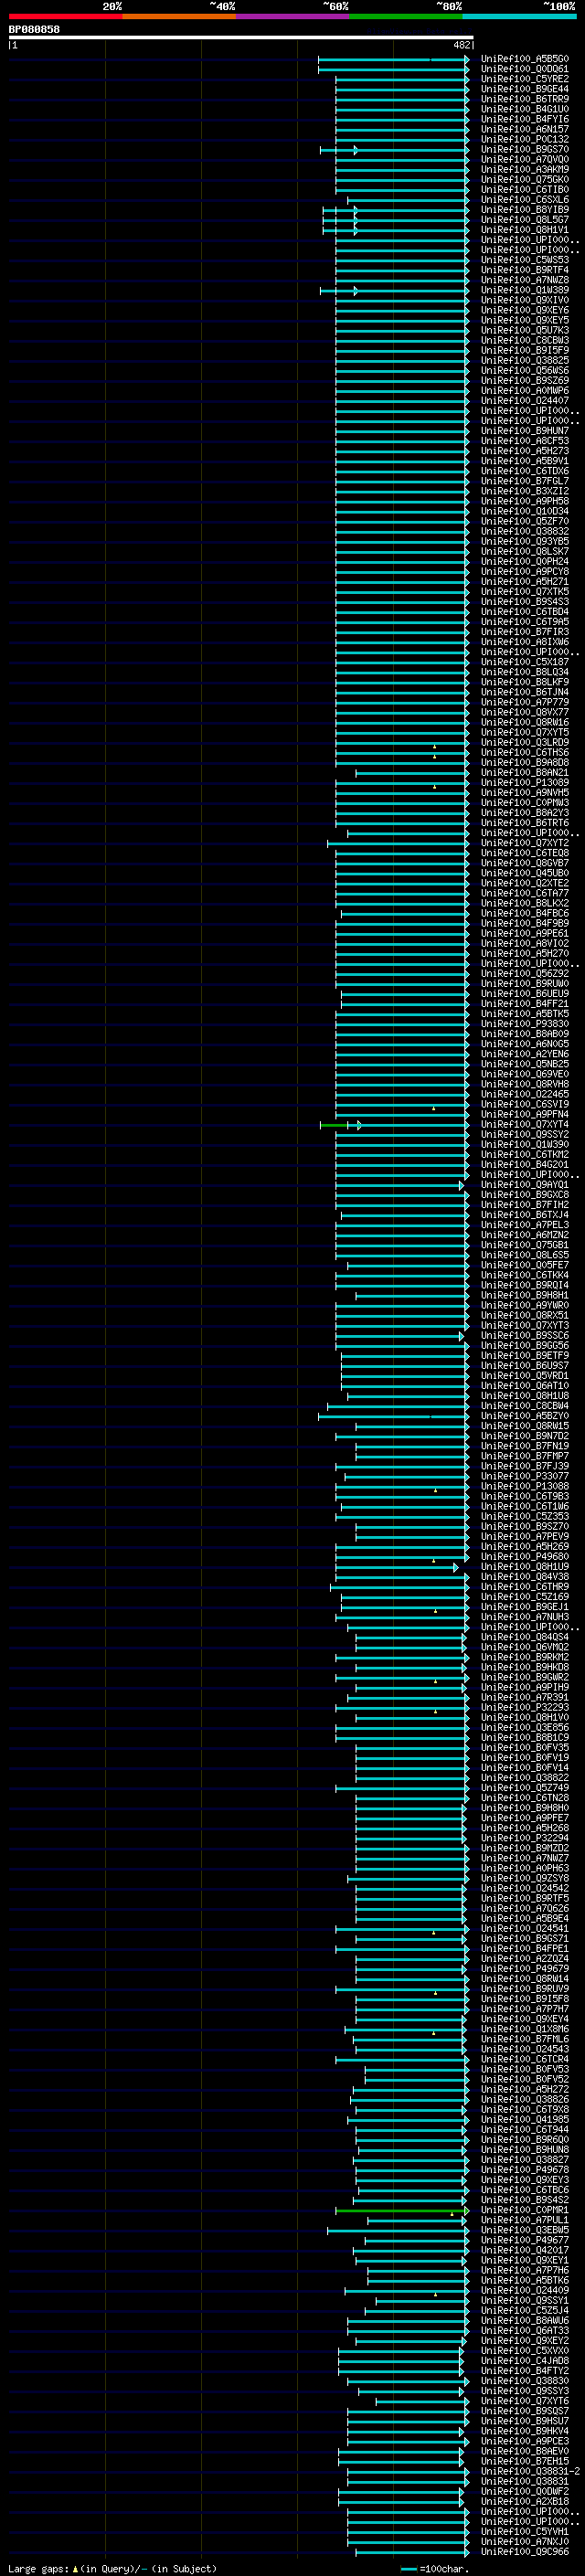
Task: Click the UniRef100_Q9AYQ1 label
Action: coord(524,1185)
